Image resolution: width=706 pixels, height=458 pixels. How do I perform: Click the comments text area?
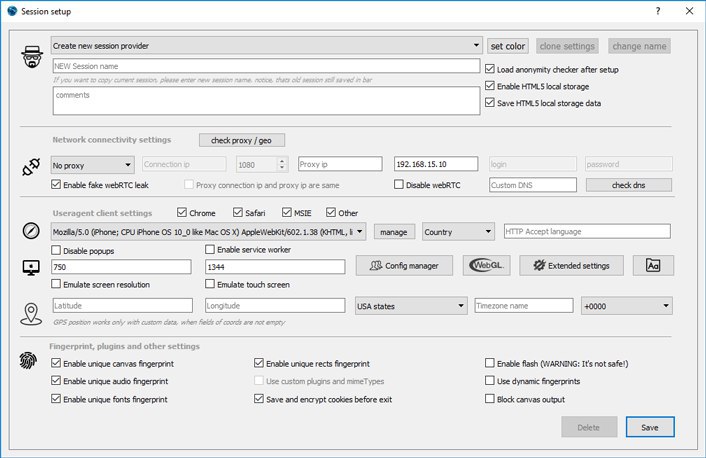point(266,101)
